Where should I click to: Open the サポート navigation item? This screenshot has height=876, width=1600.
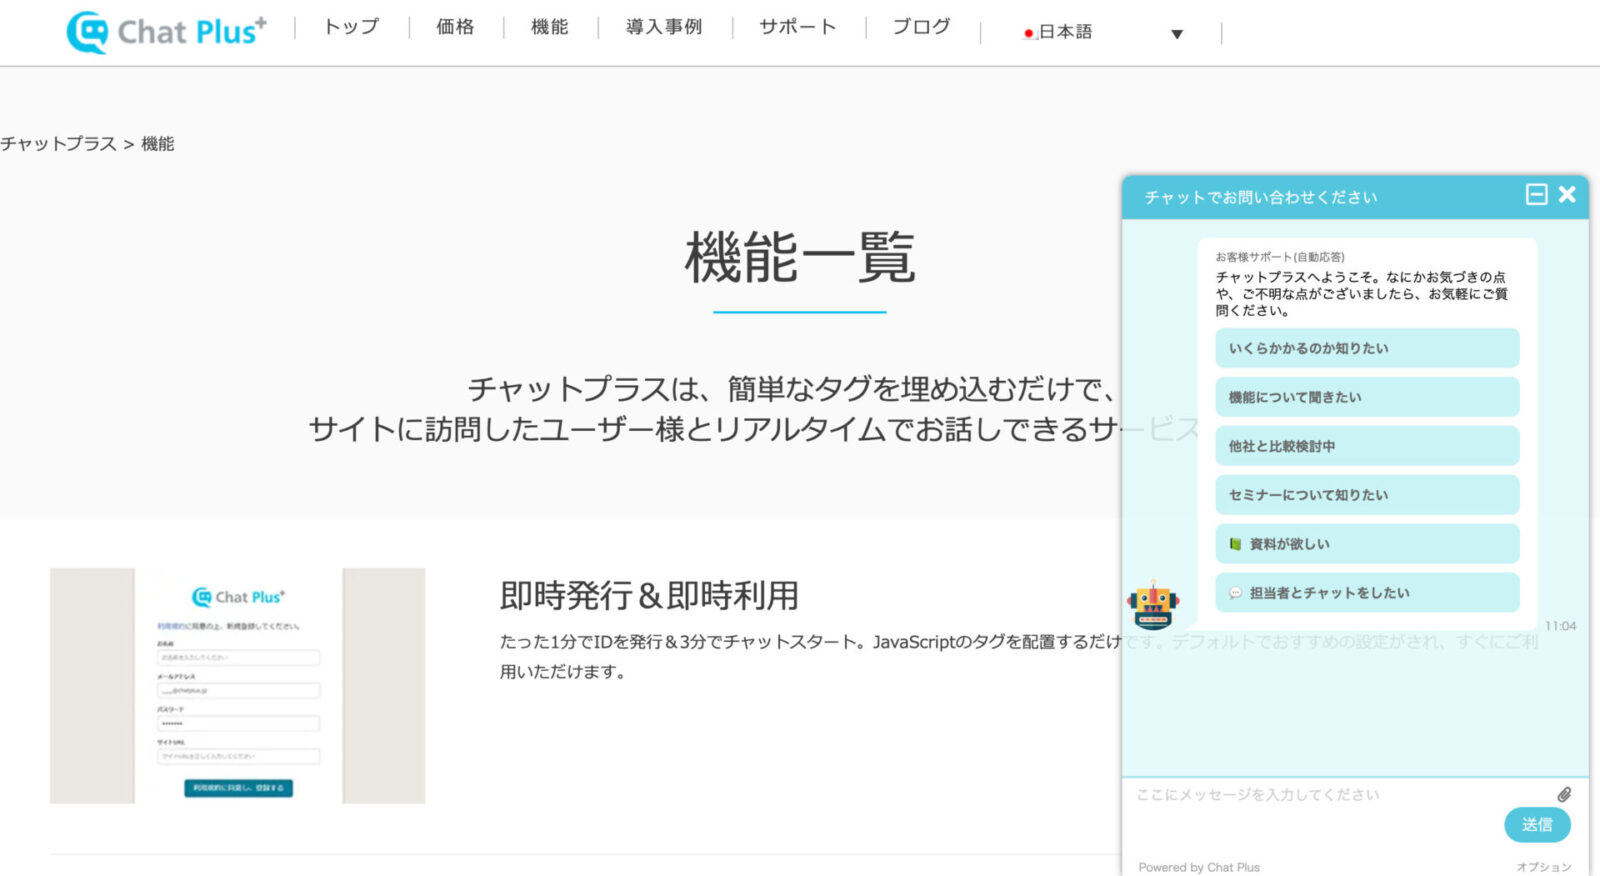point(797,27)
